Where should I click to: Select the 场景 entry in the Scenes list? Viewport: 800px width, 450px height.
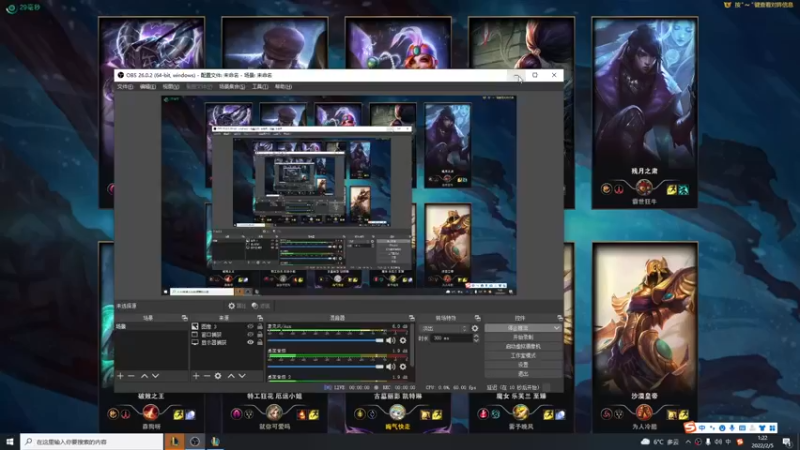click(152, 327)
